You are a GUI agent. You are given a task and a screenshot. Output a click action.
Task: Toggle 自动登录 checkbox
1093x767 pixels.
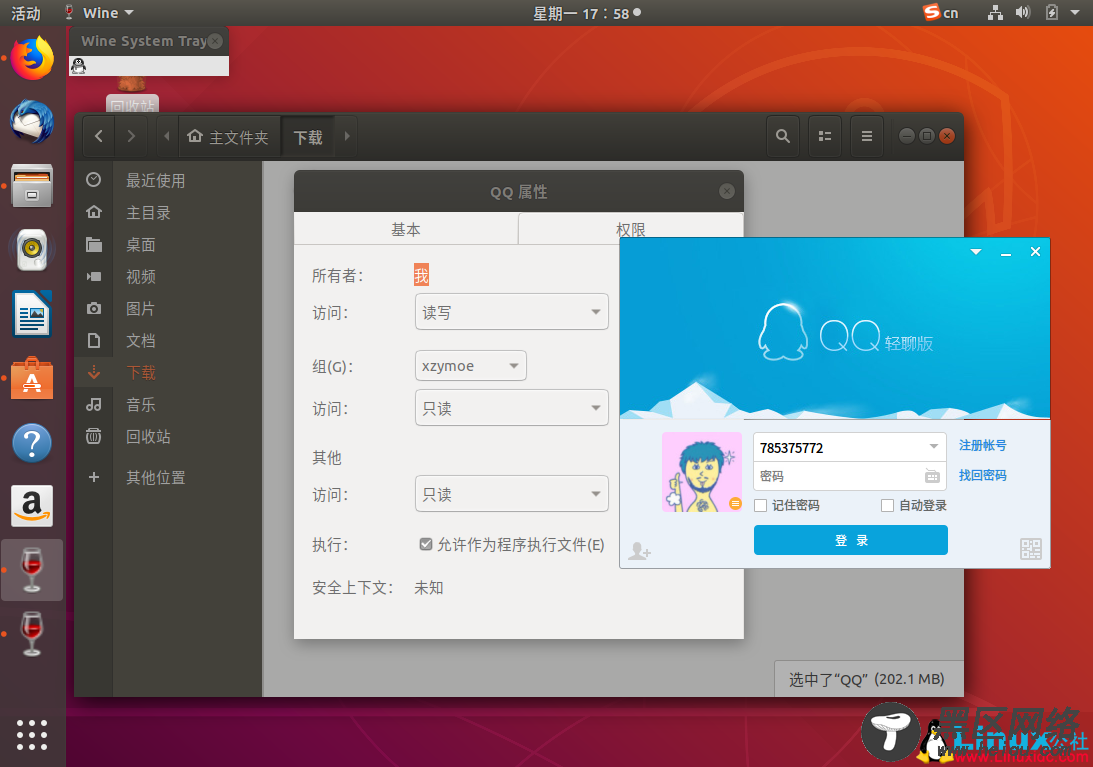pyautogui.click(x=887, y=506)
